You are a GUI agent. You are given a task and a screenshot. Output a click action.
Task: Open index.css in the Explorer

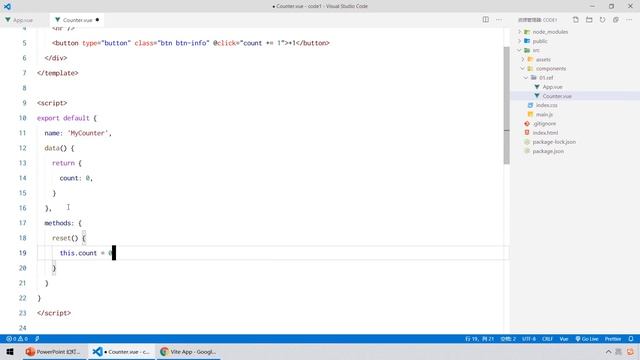point(547,105)
